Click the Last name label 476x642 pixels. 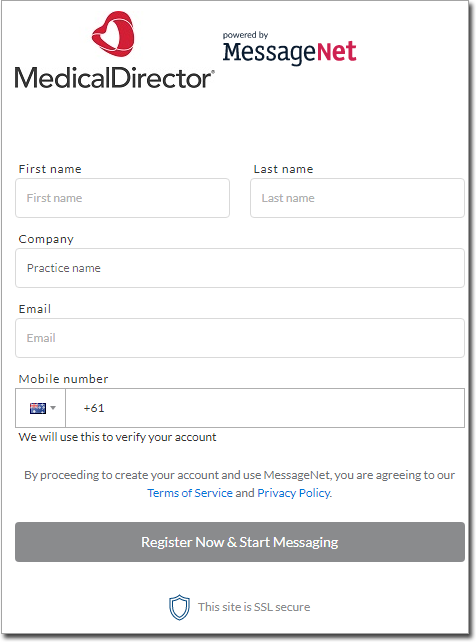[283, 169]
